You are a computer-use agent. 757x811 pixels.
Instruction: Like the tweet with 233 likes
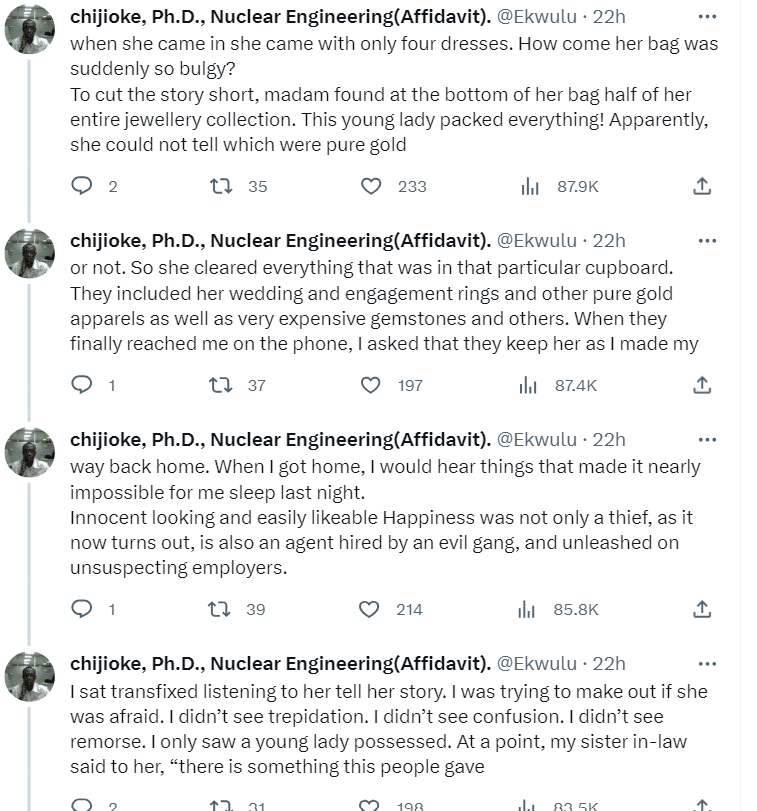[x=371, y=186]
